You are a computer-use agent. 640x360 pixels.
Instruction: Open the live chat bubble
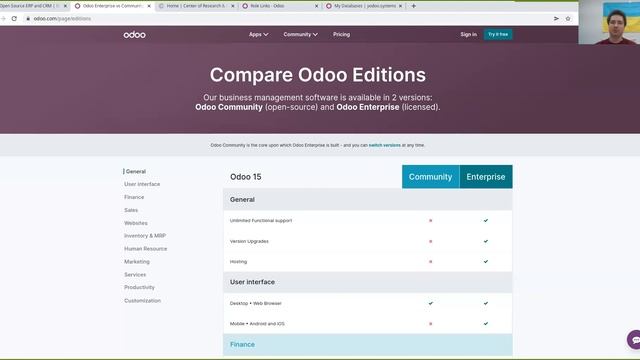pyautogui.click(x=635, y=340)
